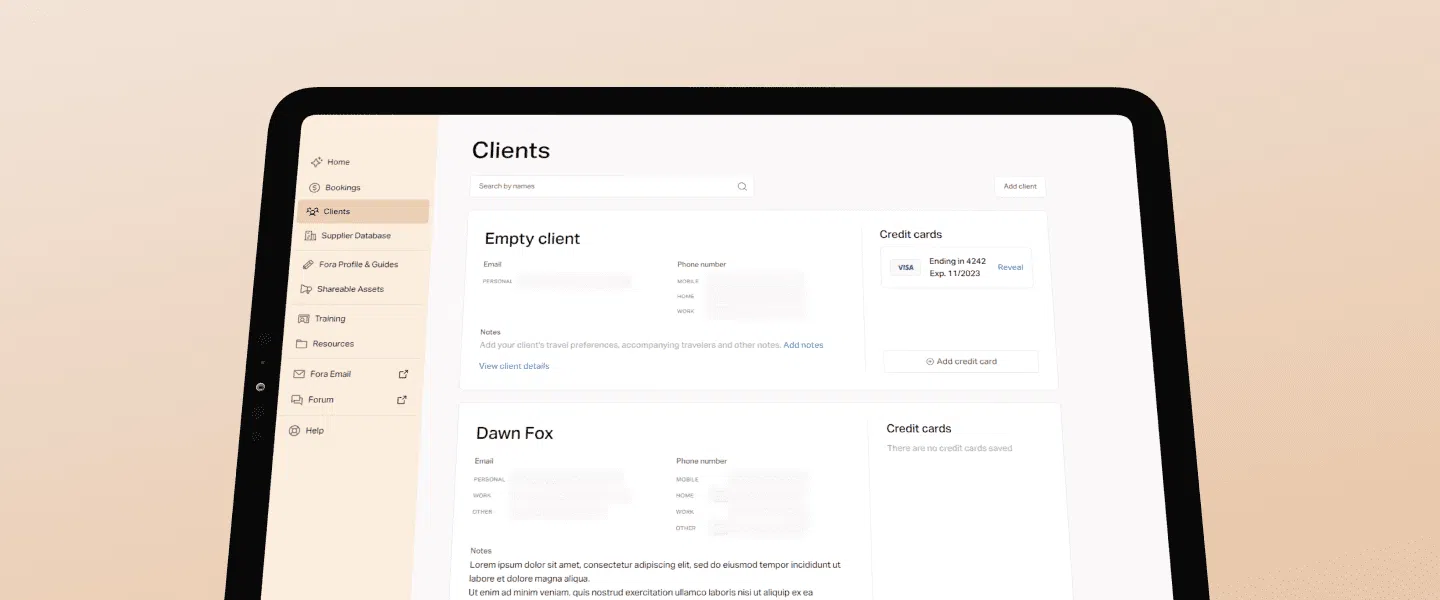Viewport: 1440px width, 600px height.
Task: Click Phone number label in Dawn Fox card
Action: tap(701, 461)
